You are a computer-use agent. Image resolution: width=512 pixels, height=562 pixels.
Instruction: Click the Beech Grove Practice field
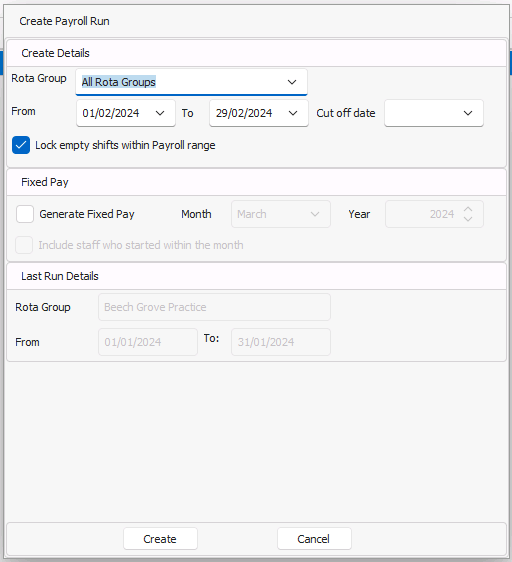click(214, 307)
